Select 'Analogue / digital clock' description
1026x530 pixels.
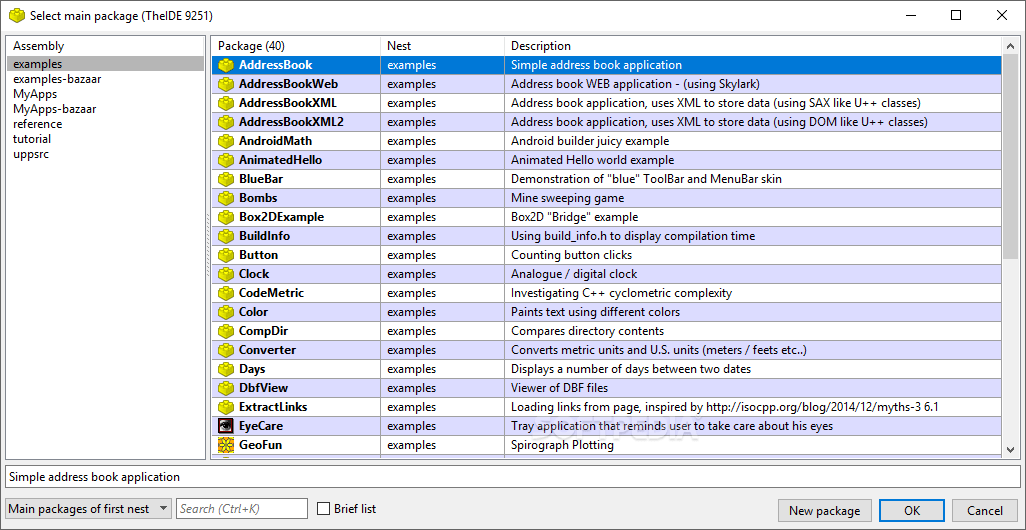pos(574,274)
